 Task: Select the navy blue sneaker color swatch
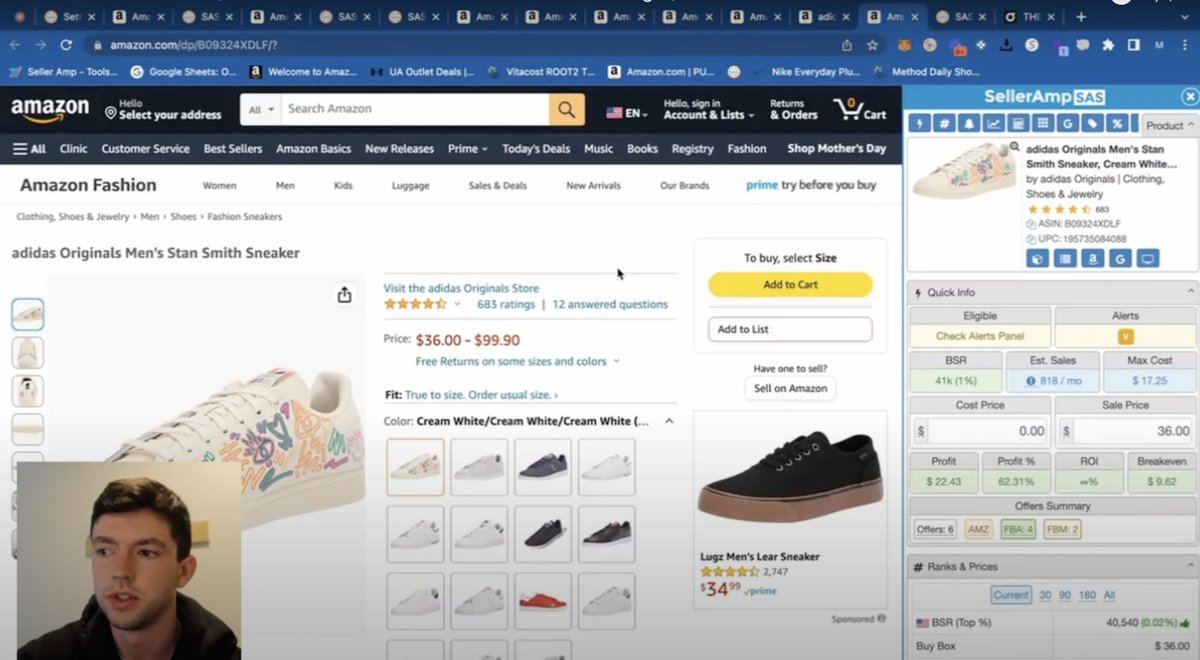[543, 468]
